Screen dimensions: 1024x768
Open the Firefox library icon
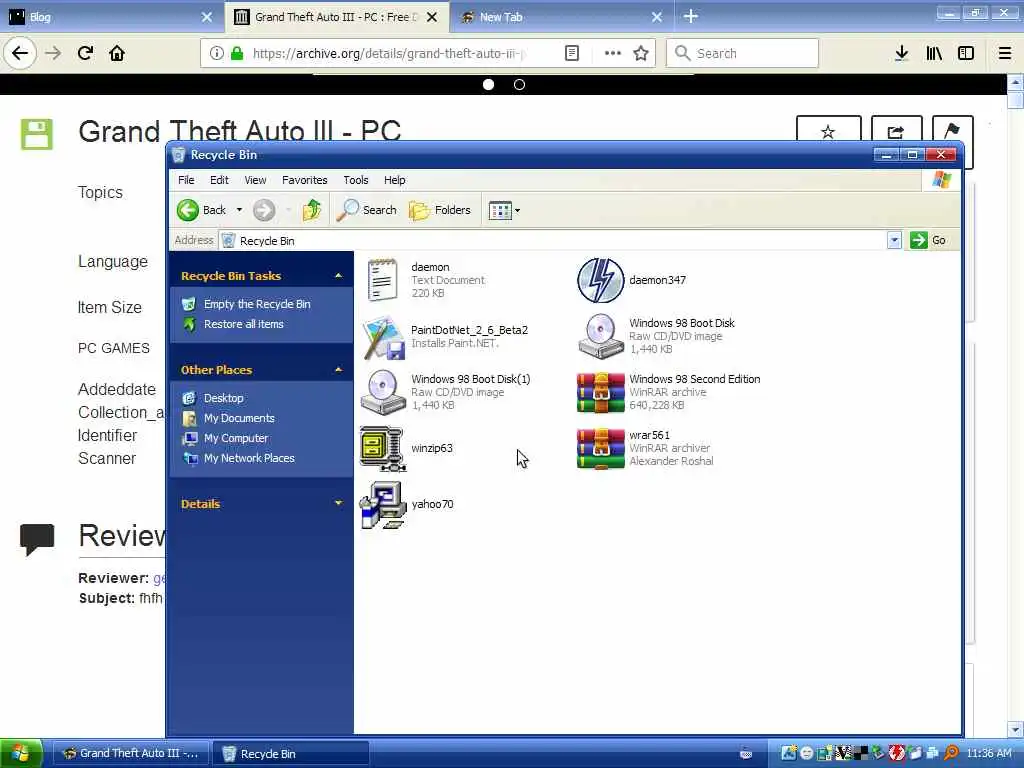tap(934, 54)
